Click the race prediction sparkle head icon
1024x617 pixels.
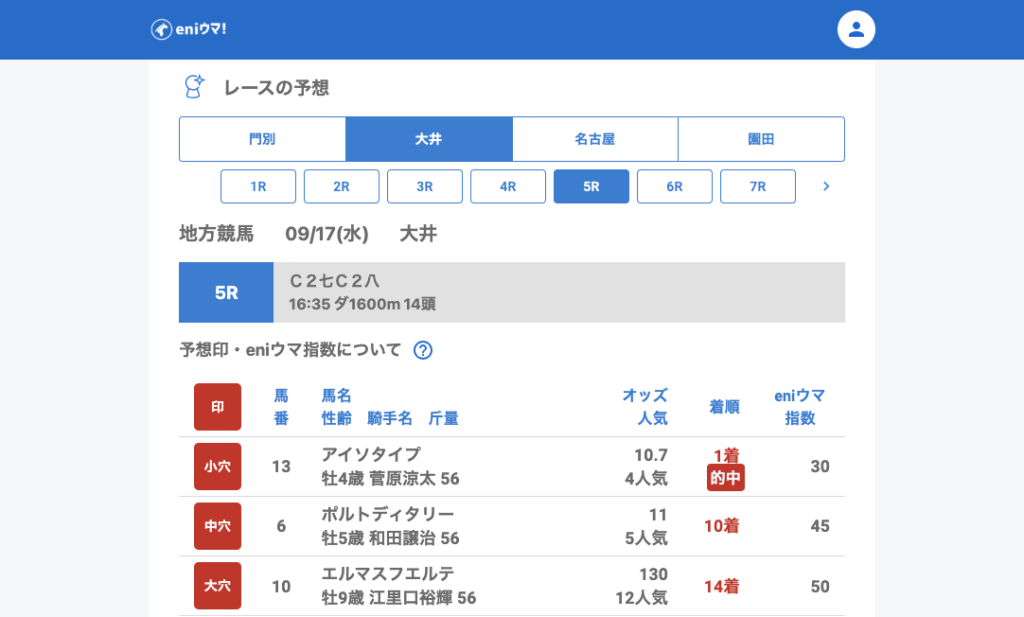(x=195, y=87)
